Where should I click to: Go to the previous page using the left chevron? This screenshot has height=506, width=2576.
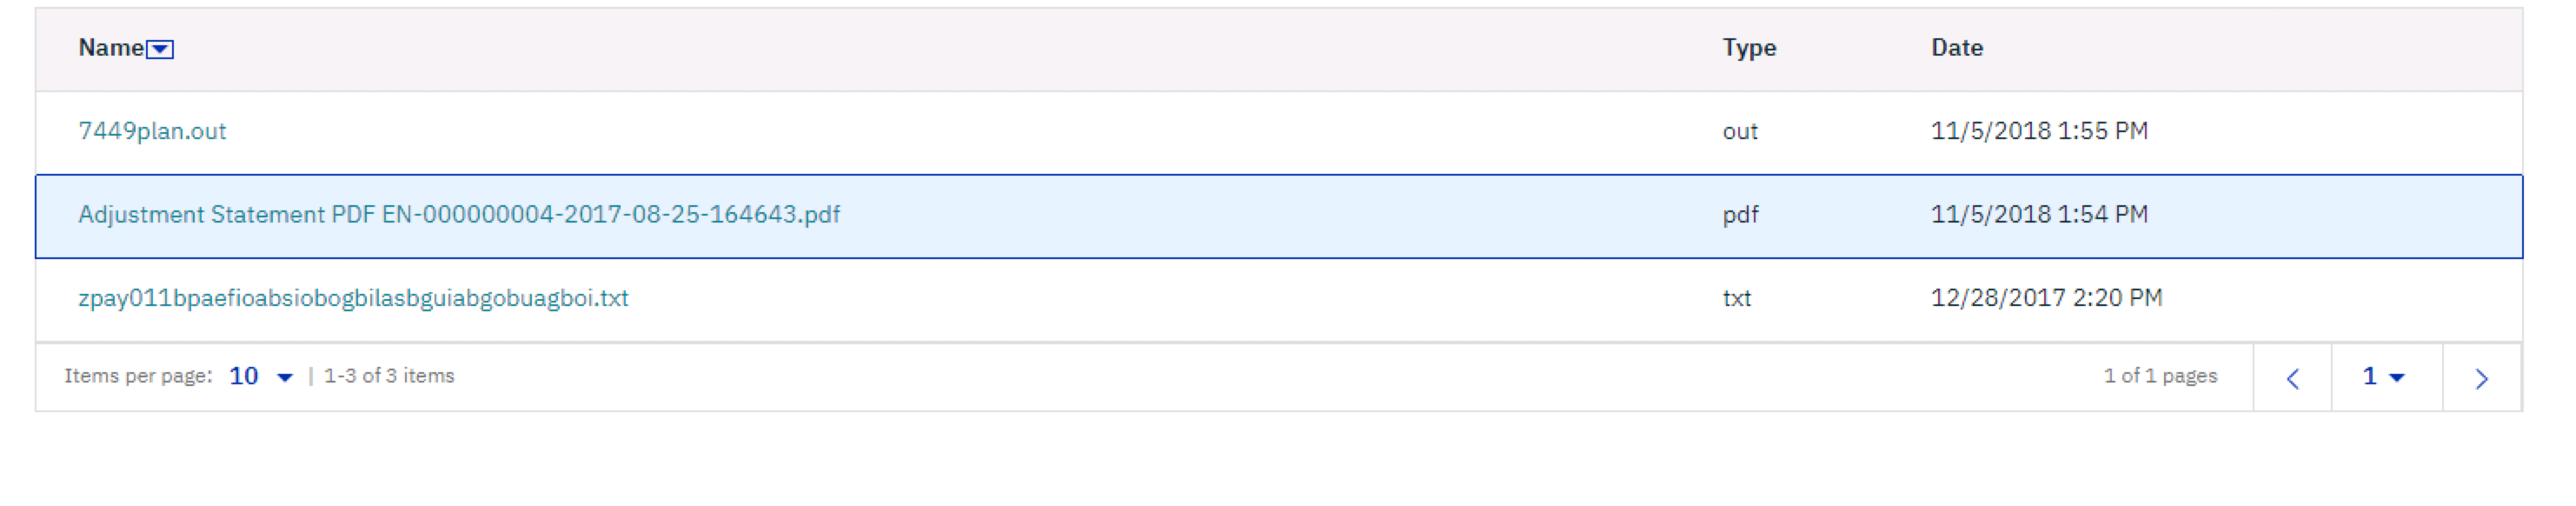pyautogui.click(x=2294, y=377)
